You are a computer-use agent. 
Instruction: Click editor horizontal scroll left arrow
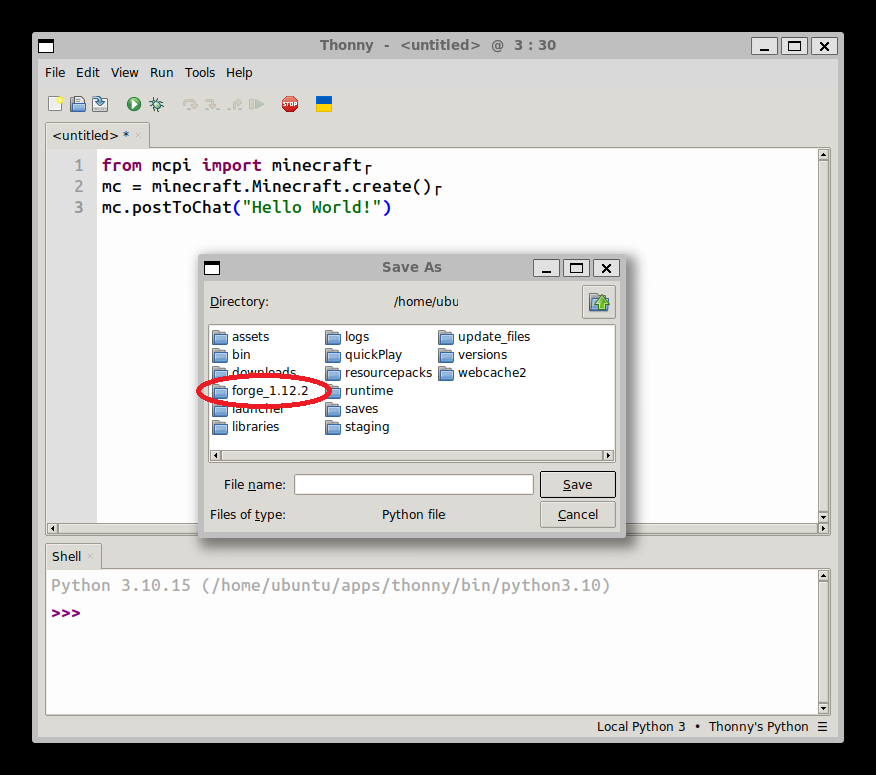coord(53,528)
